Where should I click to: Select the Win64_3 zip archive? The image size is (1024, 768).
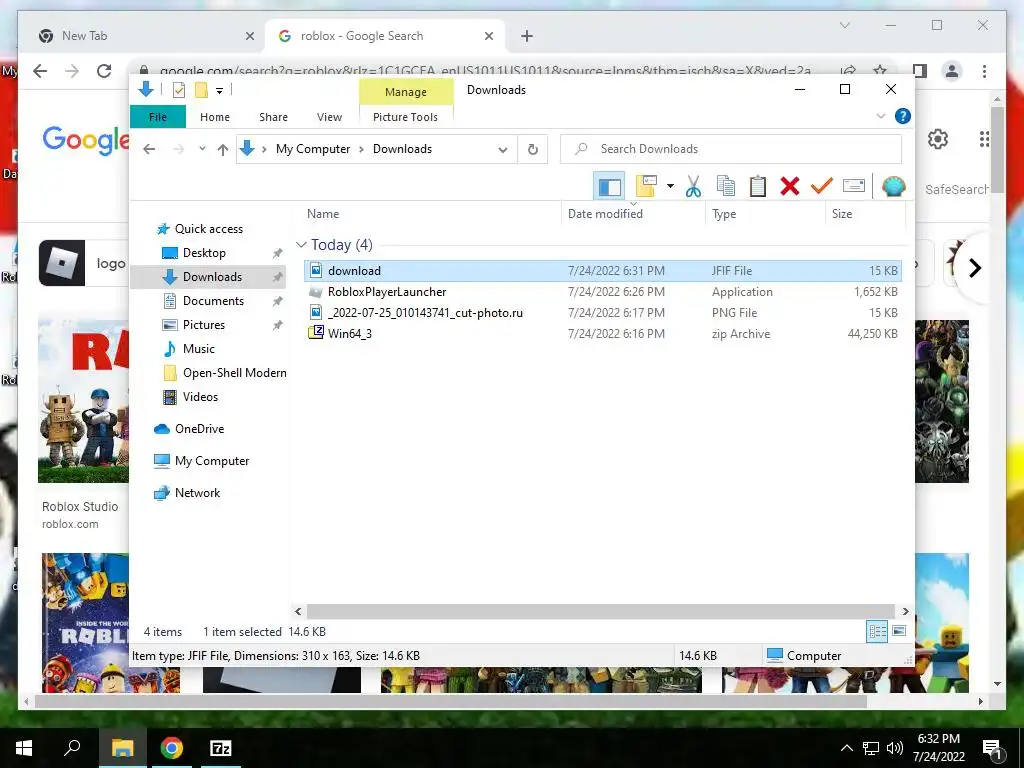pyautogui.click(x=603, y=334)
